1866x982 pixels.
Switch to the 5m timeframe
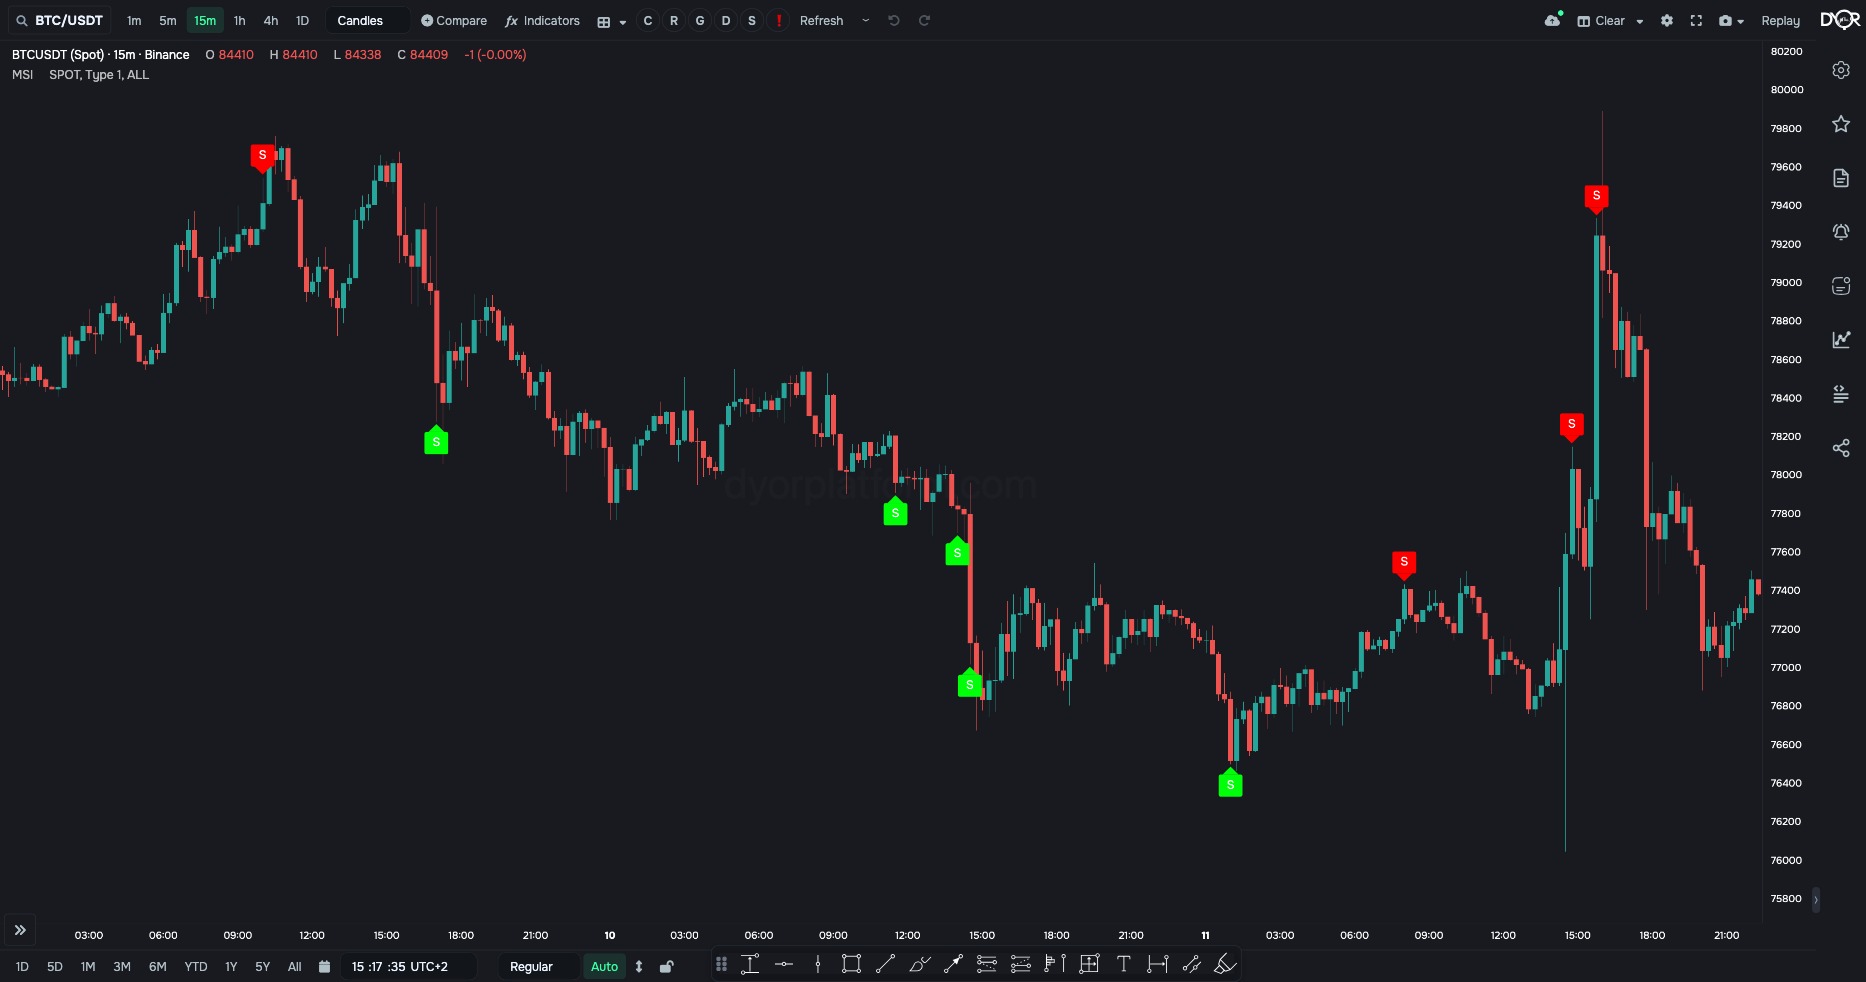click(x=168, y=20)
